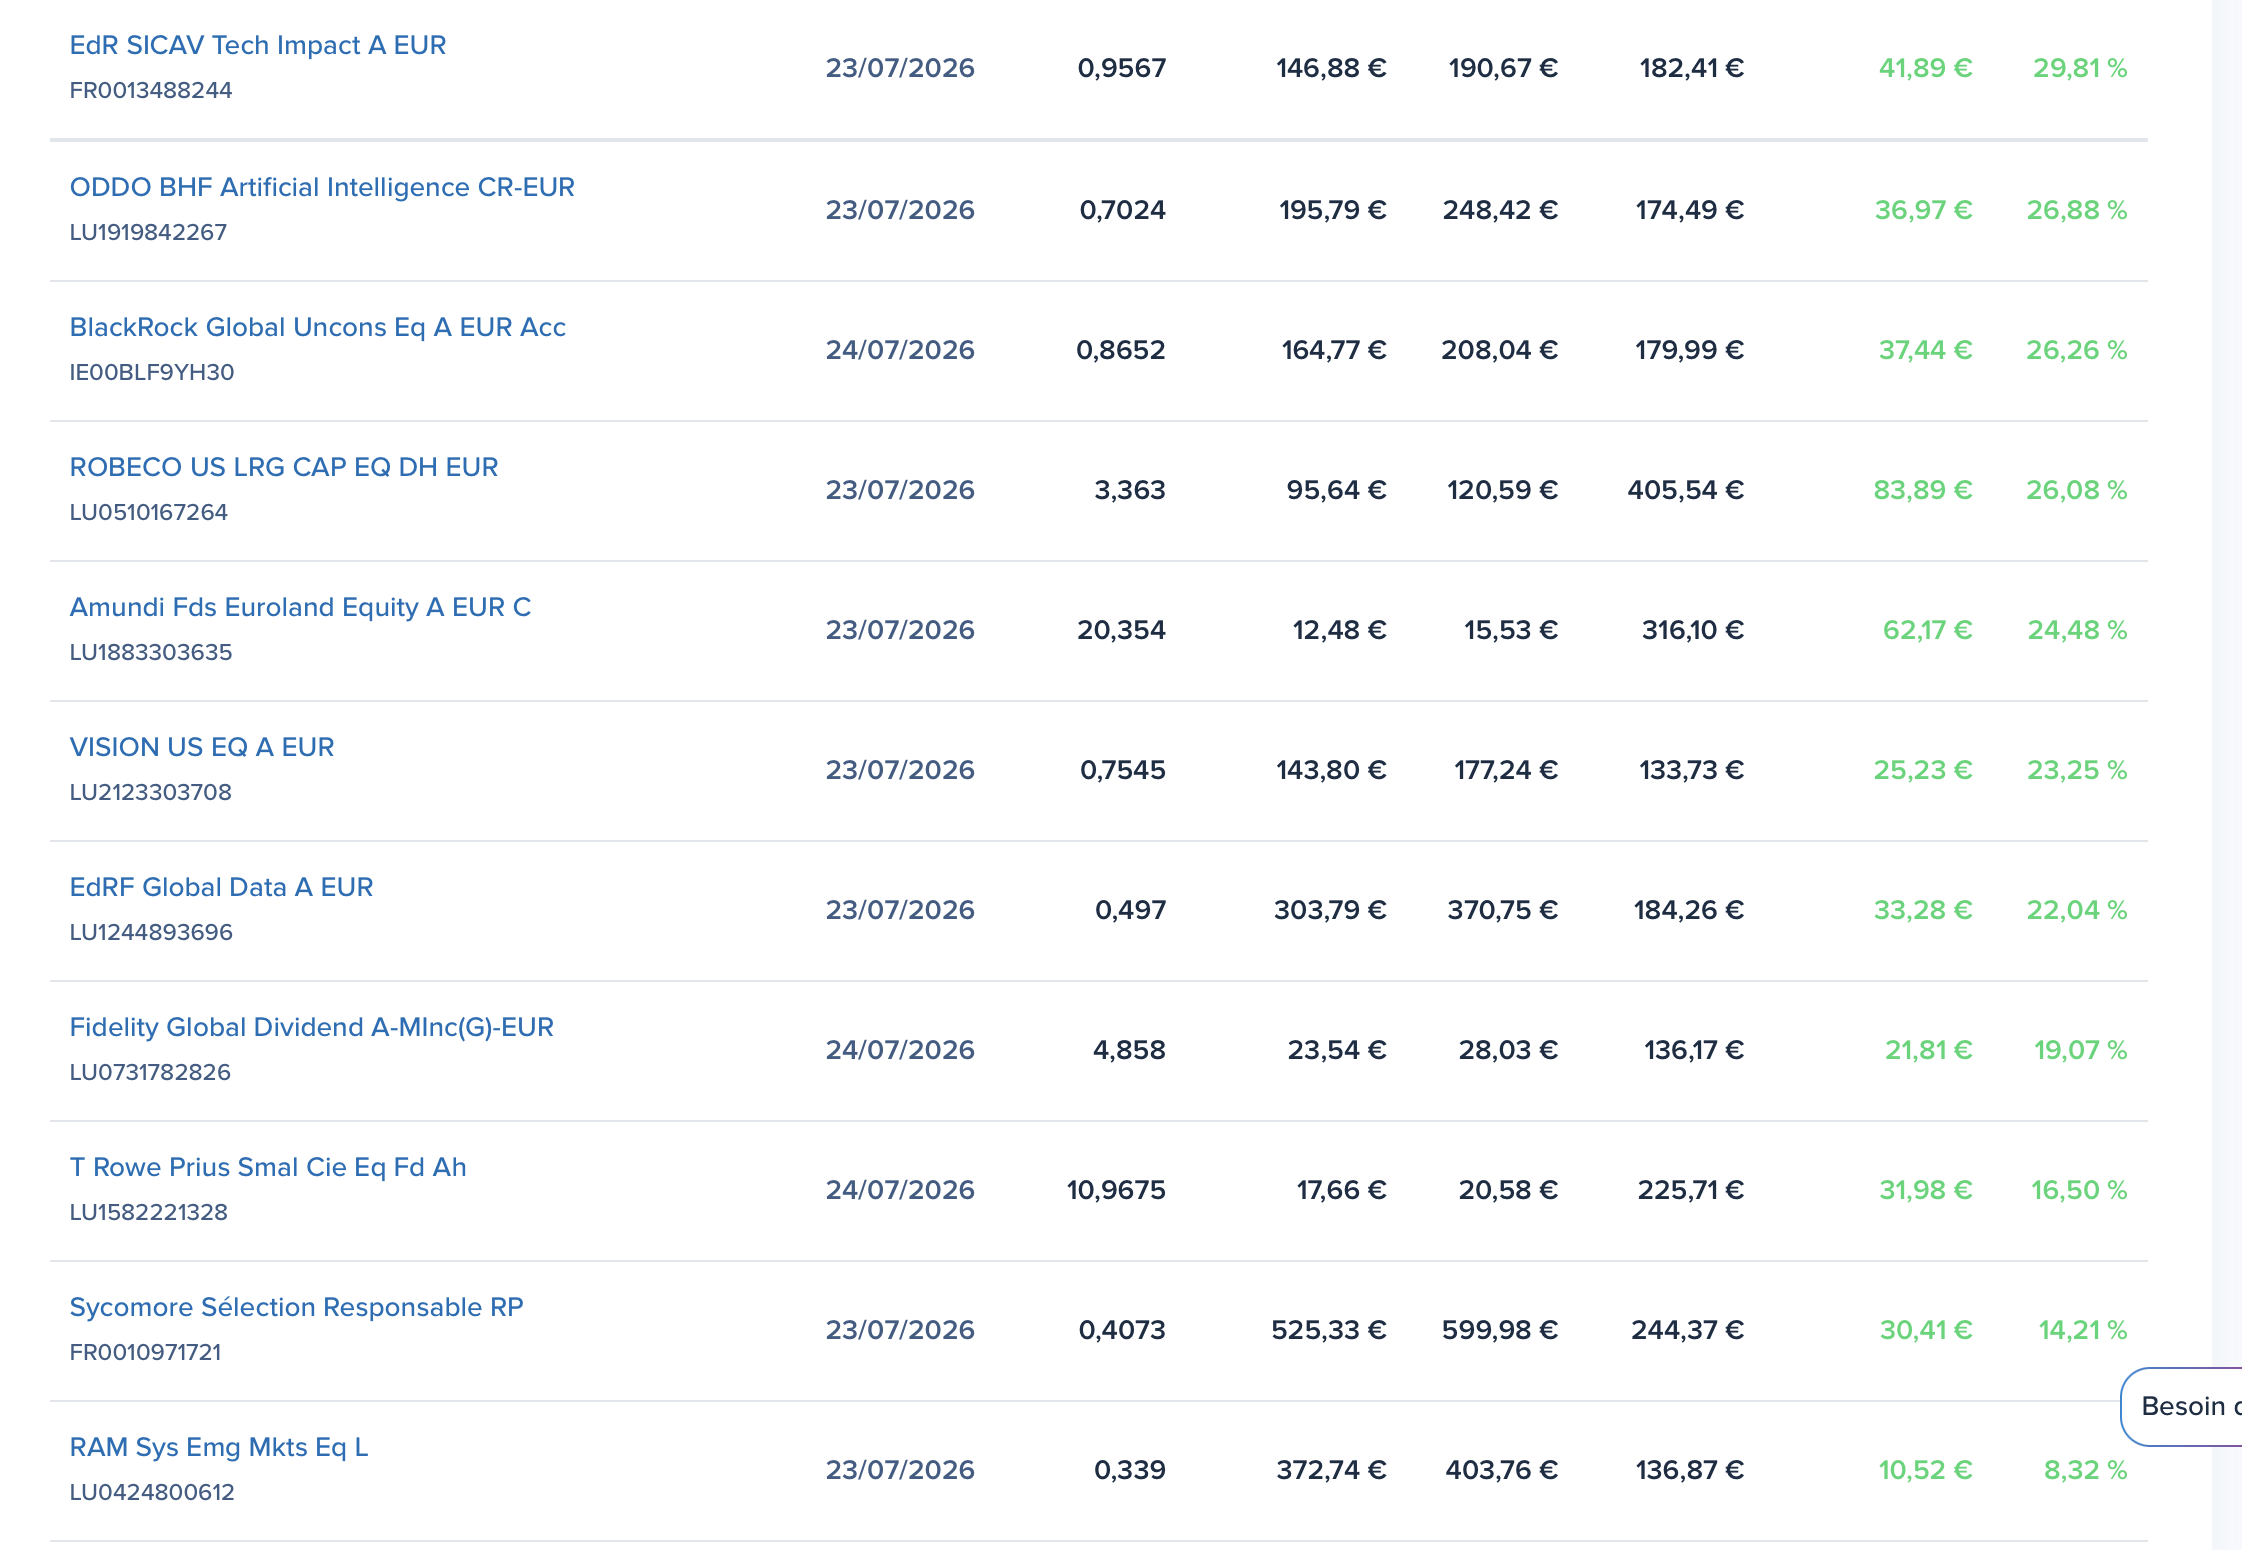Click the 62,17 € gain amount
This screenshot has width=2242, height=1550.
point(1928,630)
